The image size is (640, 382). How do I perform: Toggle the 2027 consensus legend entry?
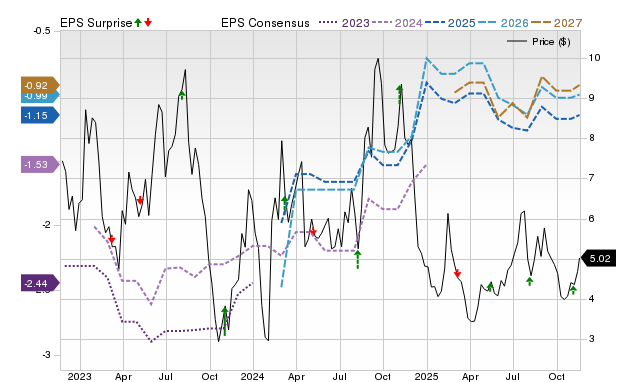[x=556, y=23]
